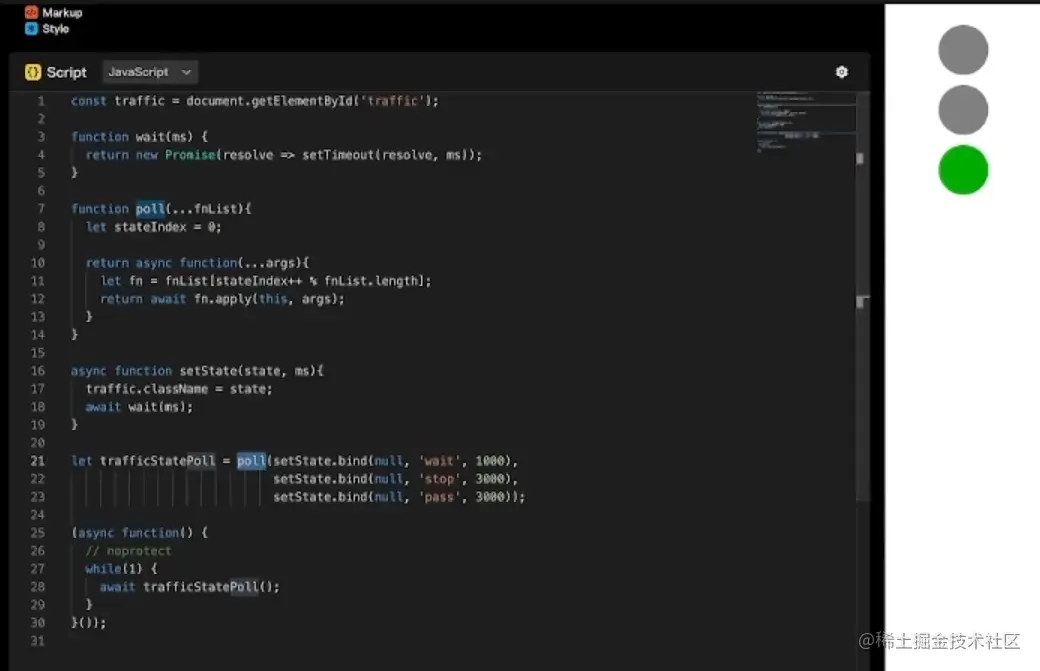
Task: Click the middle gray traffic light
Action: pyautogui.click(x=963, y=109)
